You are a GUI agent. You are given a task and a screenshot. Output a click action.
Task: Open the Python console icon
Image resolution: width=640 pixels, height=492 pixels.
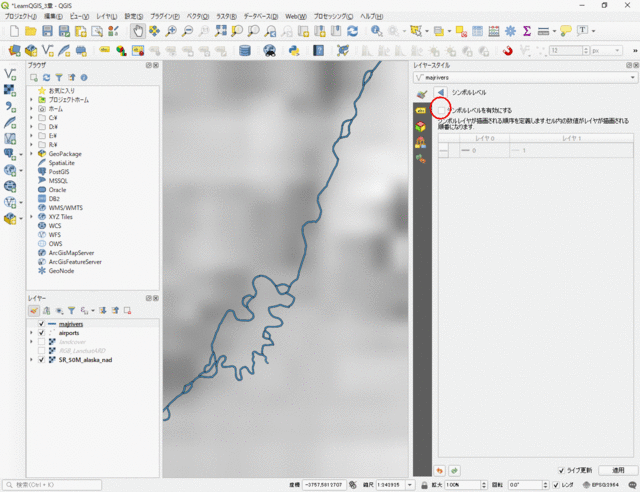[x=294, y=51]
